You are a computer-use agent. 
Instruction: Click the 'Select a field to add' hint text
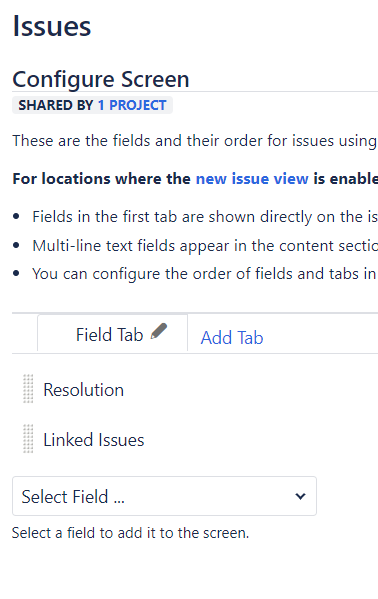coord(130,533)
